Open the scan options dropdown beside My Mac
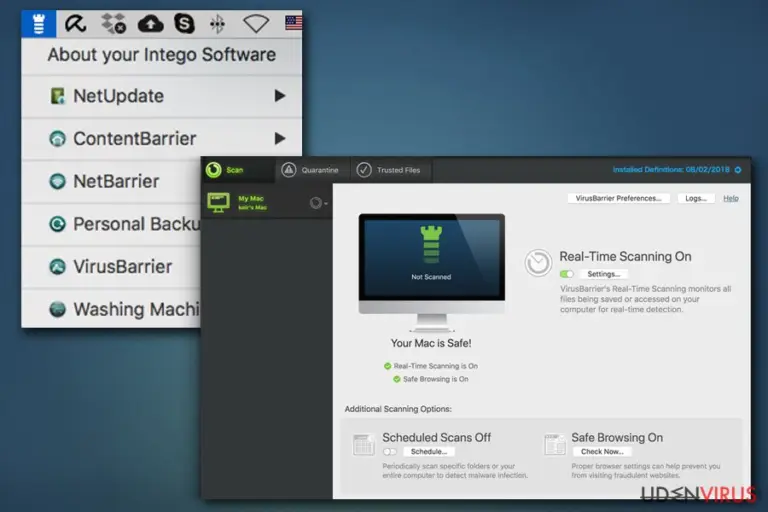This screenshot has height=512, width=768. [318, 203]
